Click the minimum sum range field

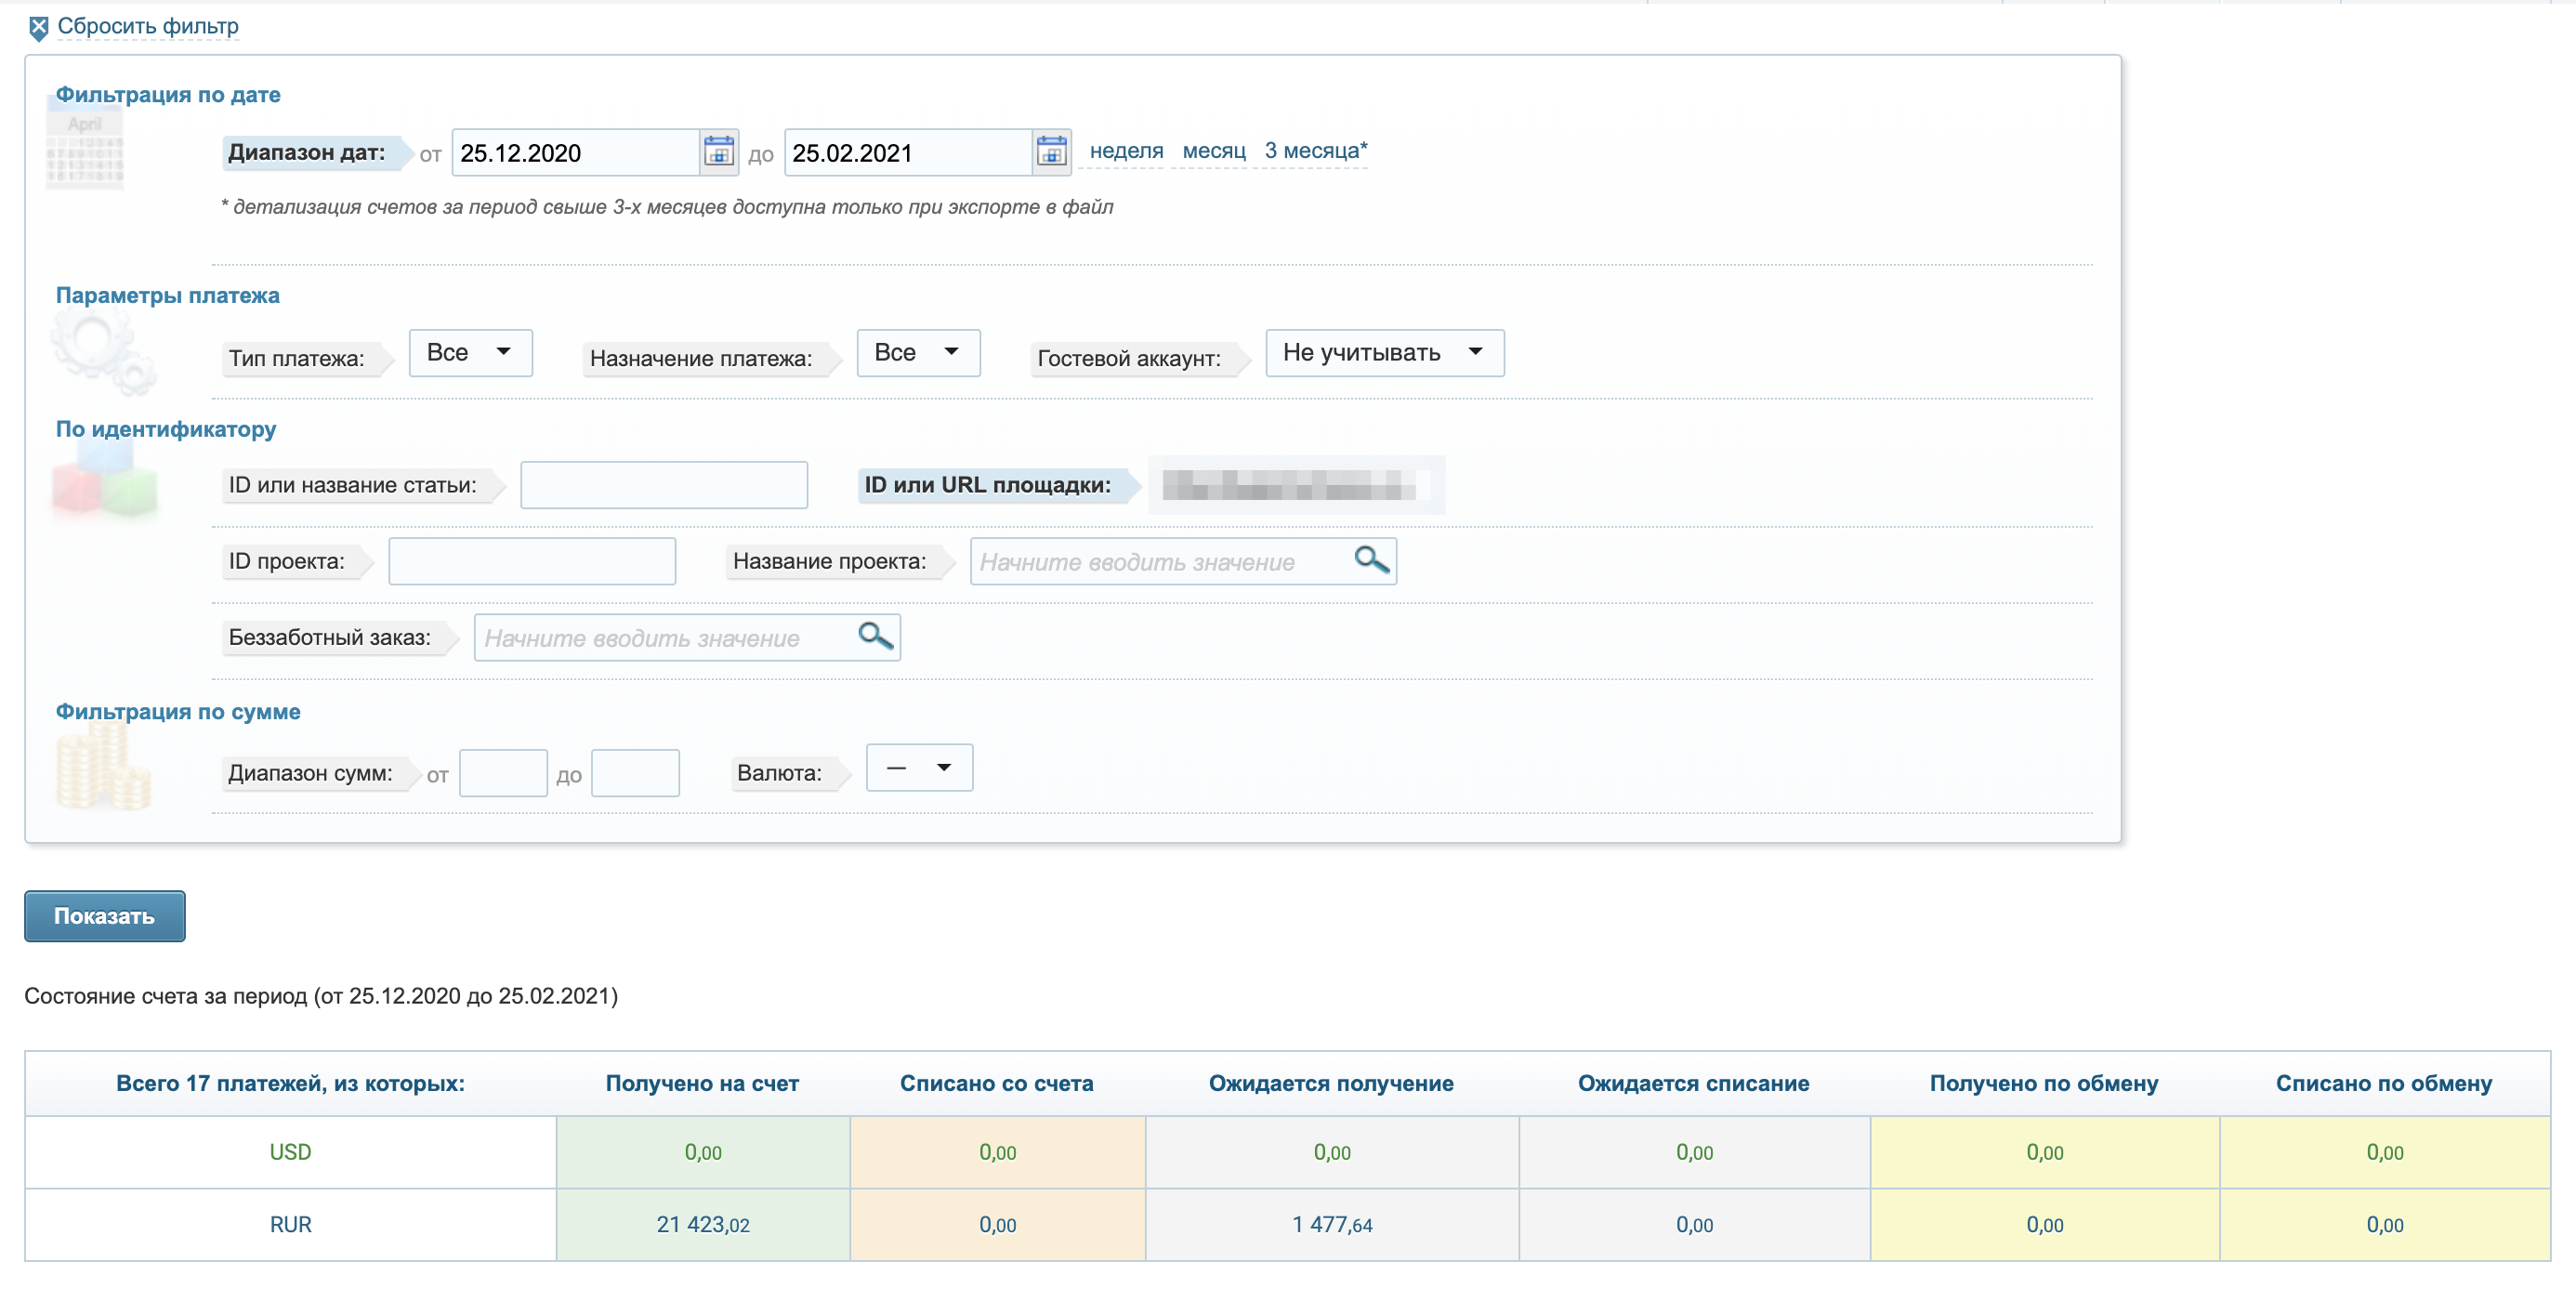point(502,773)
